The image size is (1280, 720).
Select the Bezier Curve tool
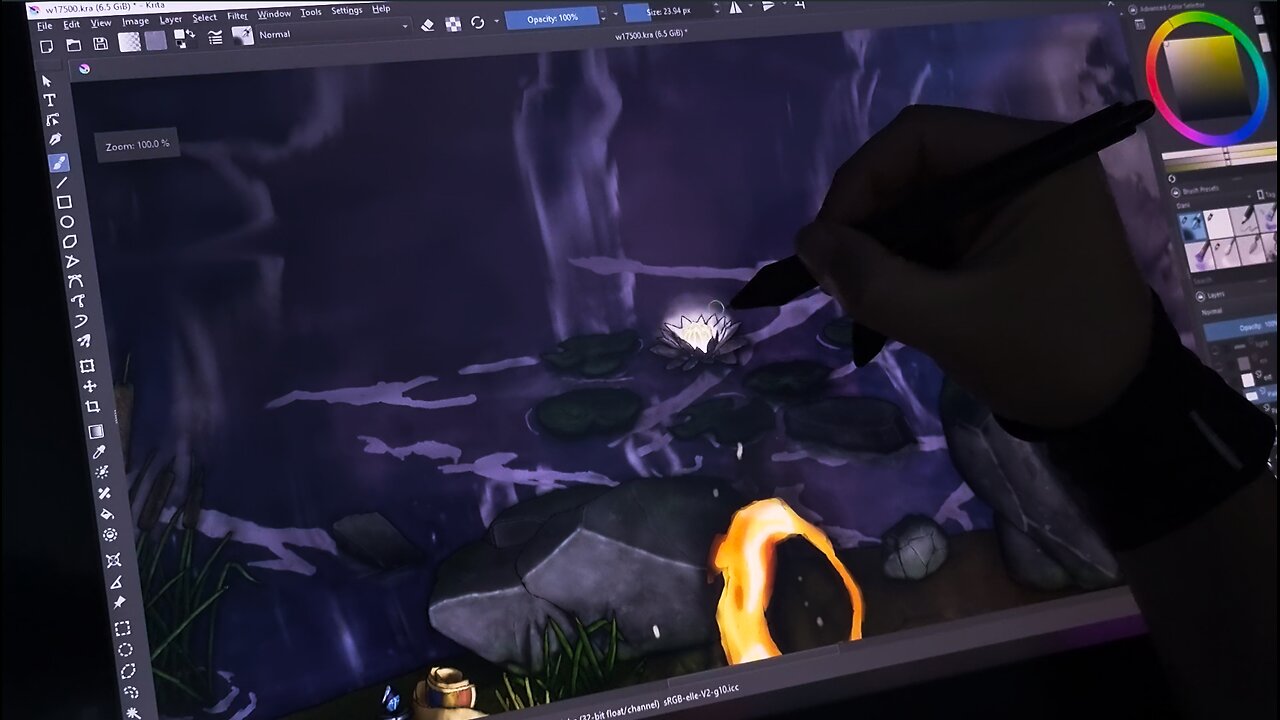coord(76,282)
